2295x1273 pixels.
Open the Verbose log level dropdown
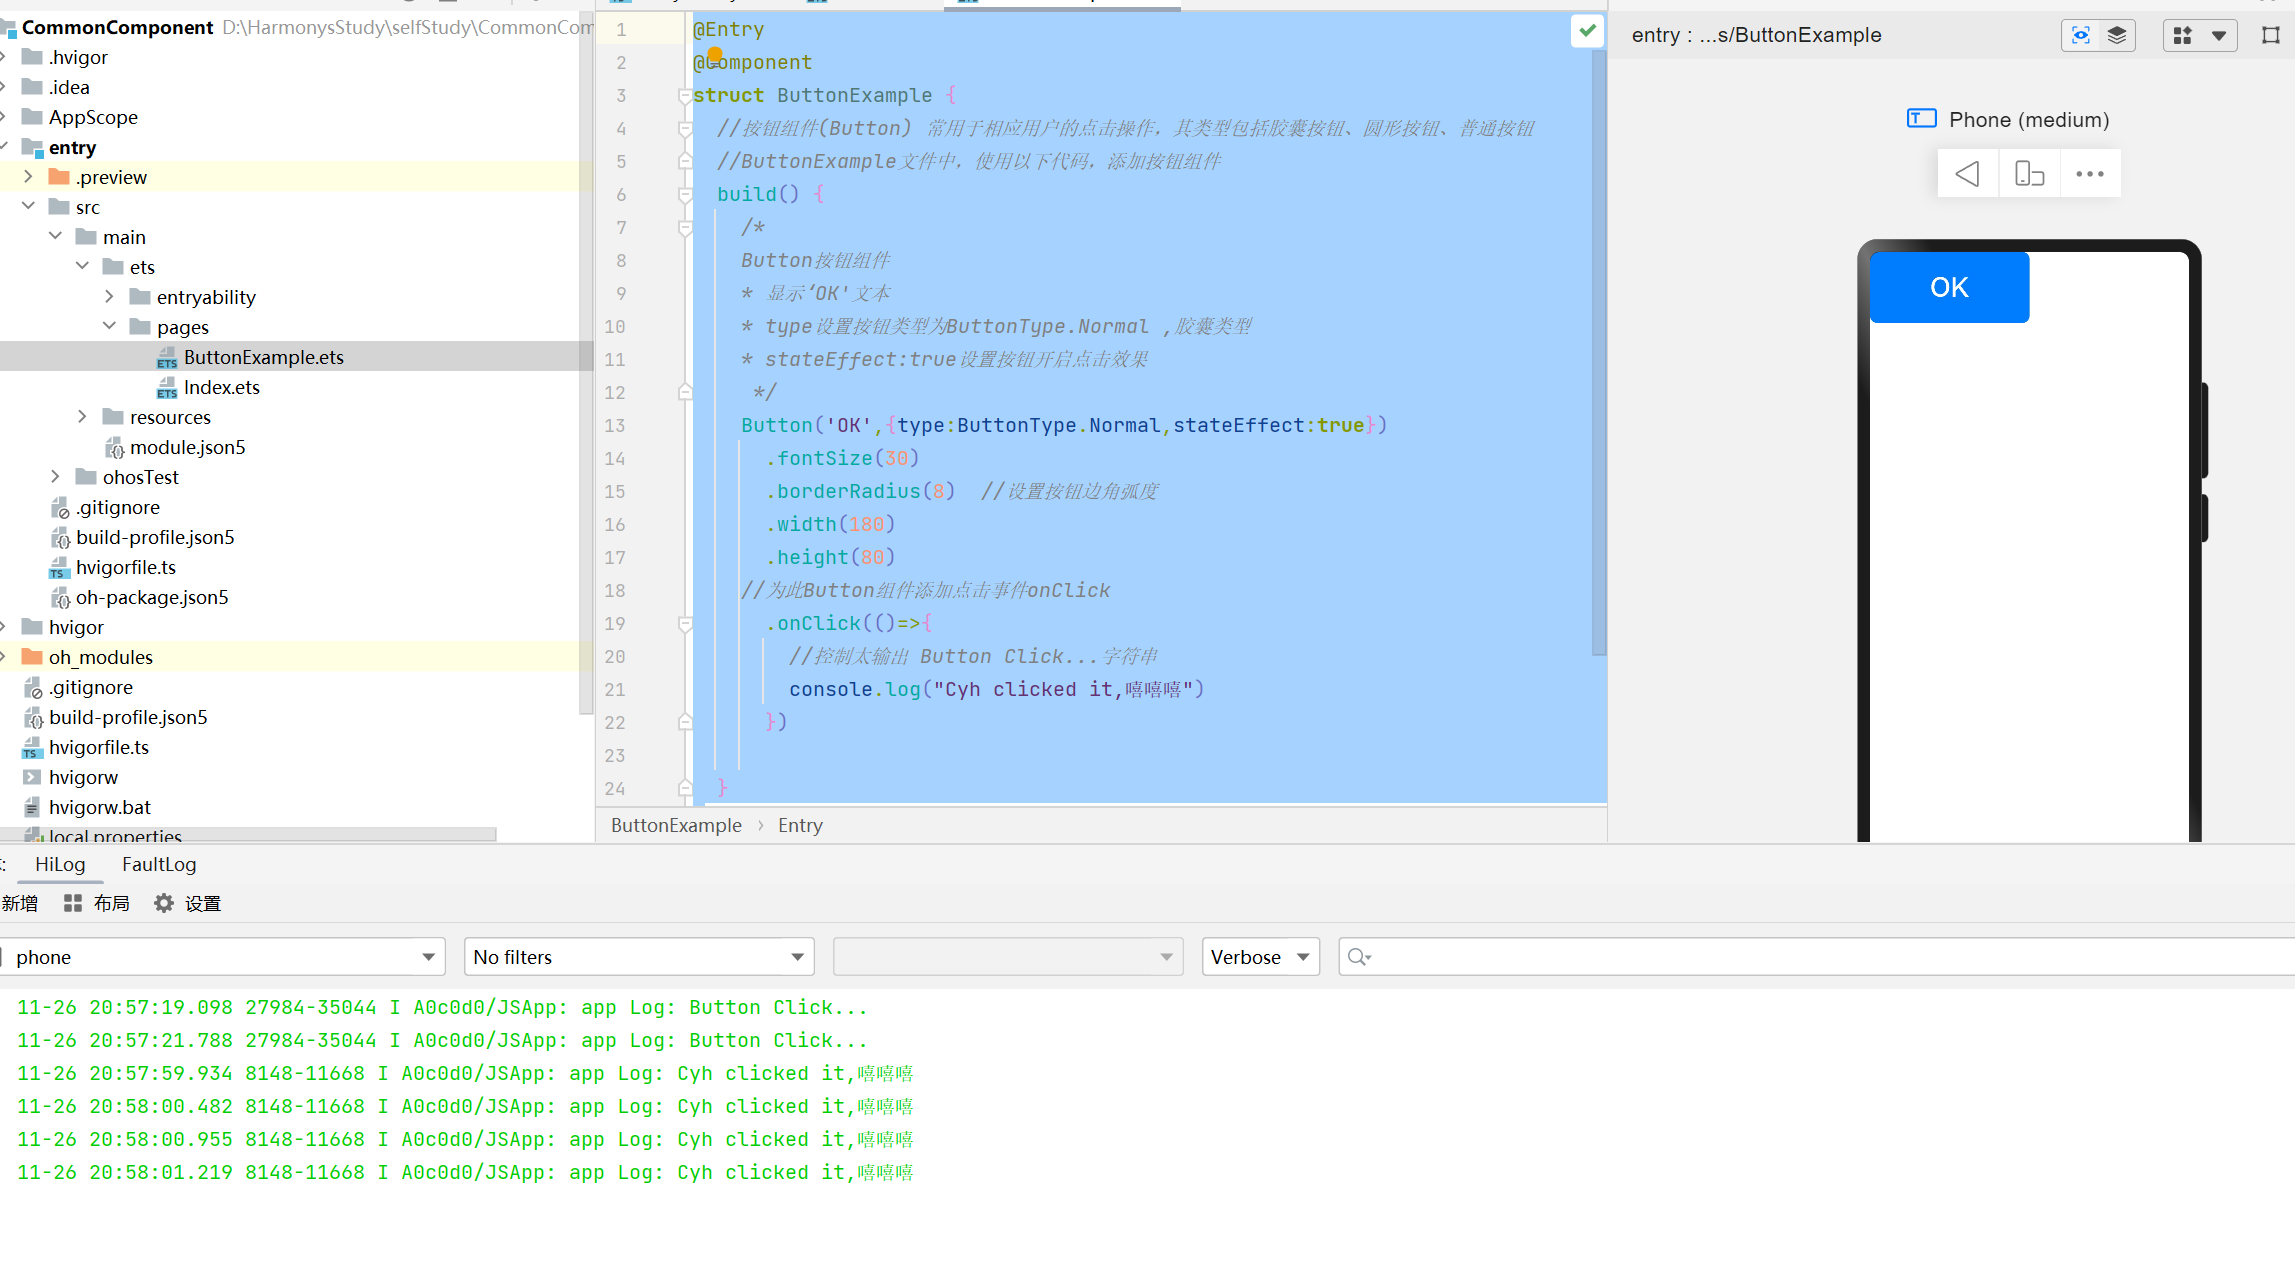[1260, 957]
